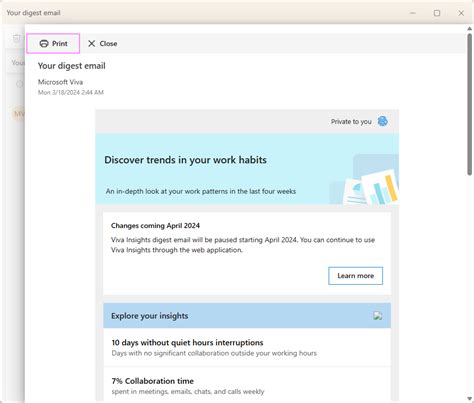Image resolution: width=474 pixels, height=403 pixels.
Task: Click "Discover trends in your work habits" banner title
Action: click(x=185, y=160)
